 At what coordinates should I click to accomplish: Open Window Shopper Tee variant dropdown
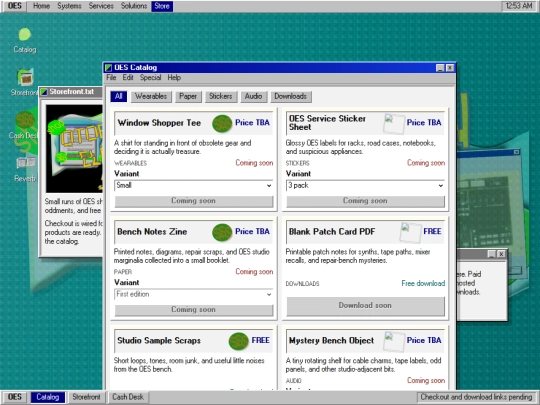[x=194, y=185]
